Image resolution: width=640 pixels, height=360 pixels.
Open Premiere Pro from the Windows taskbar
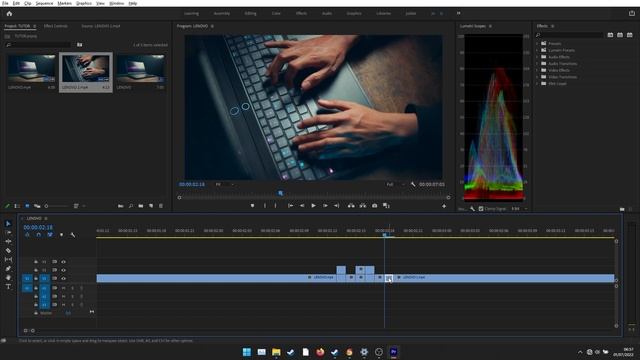[x=393, y=352]
